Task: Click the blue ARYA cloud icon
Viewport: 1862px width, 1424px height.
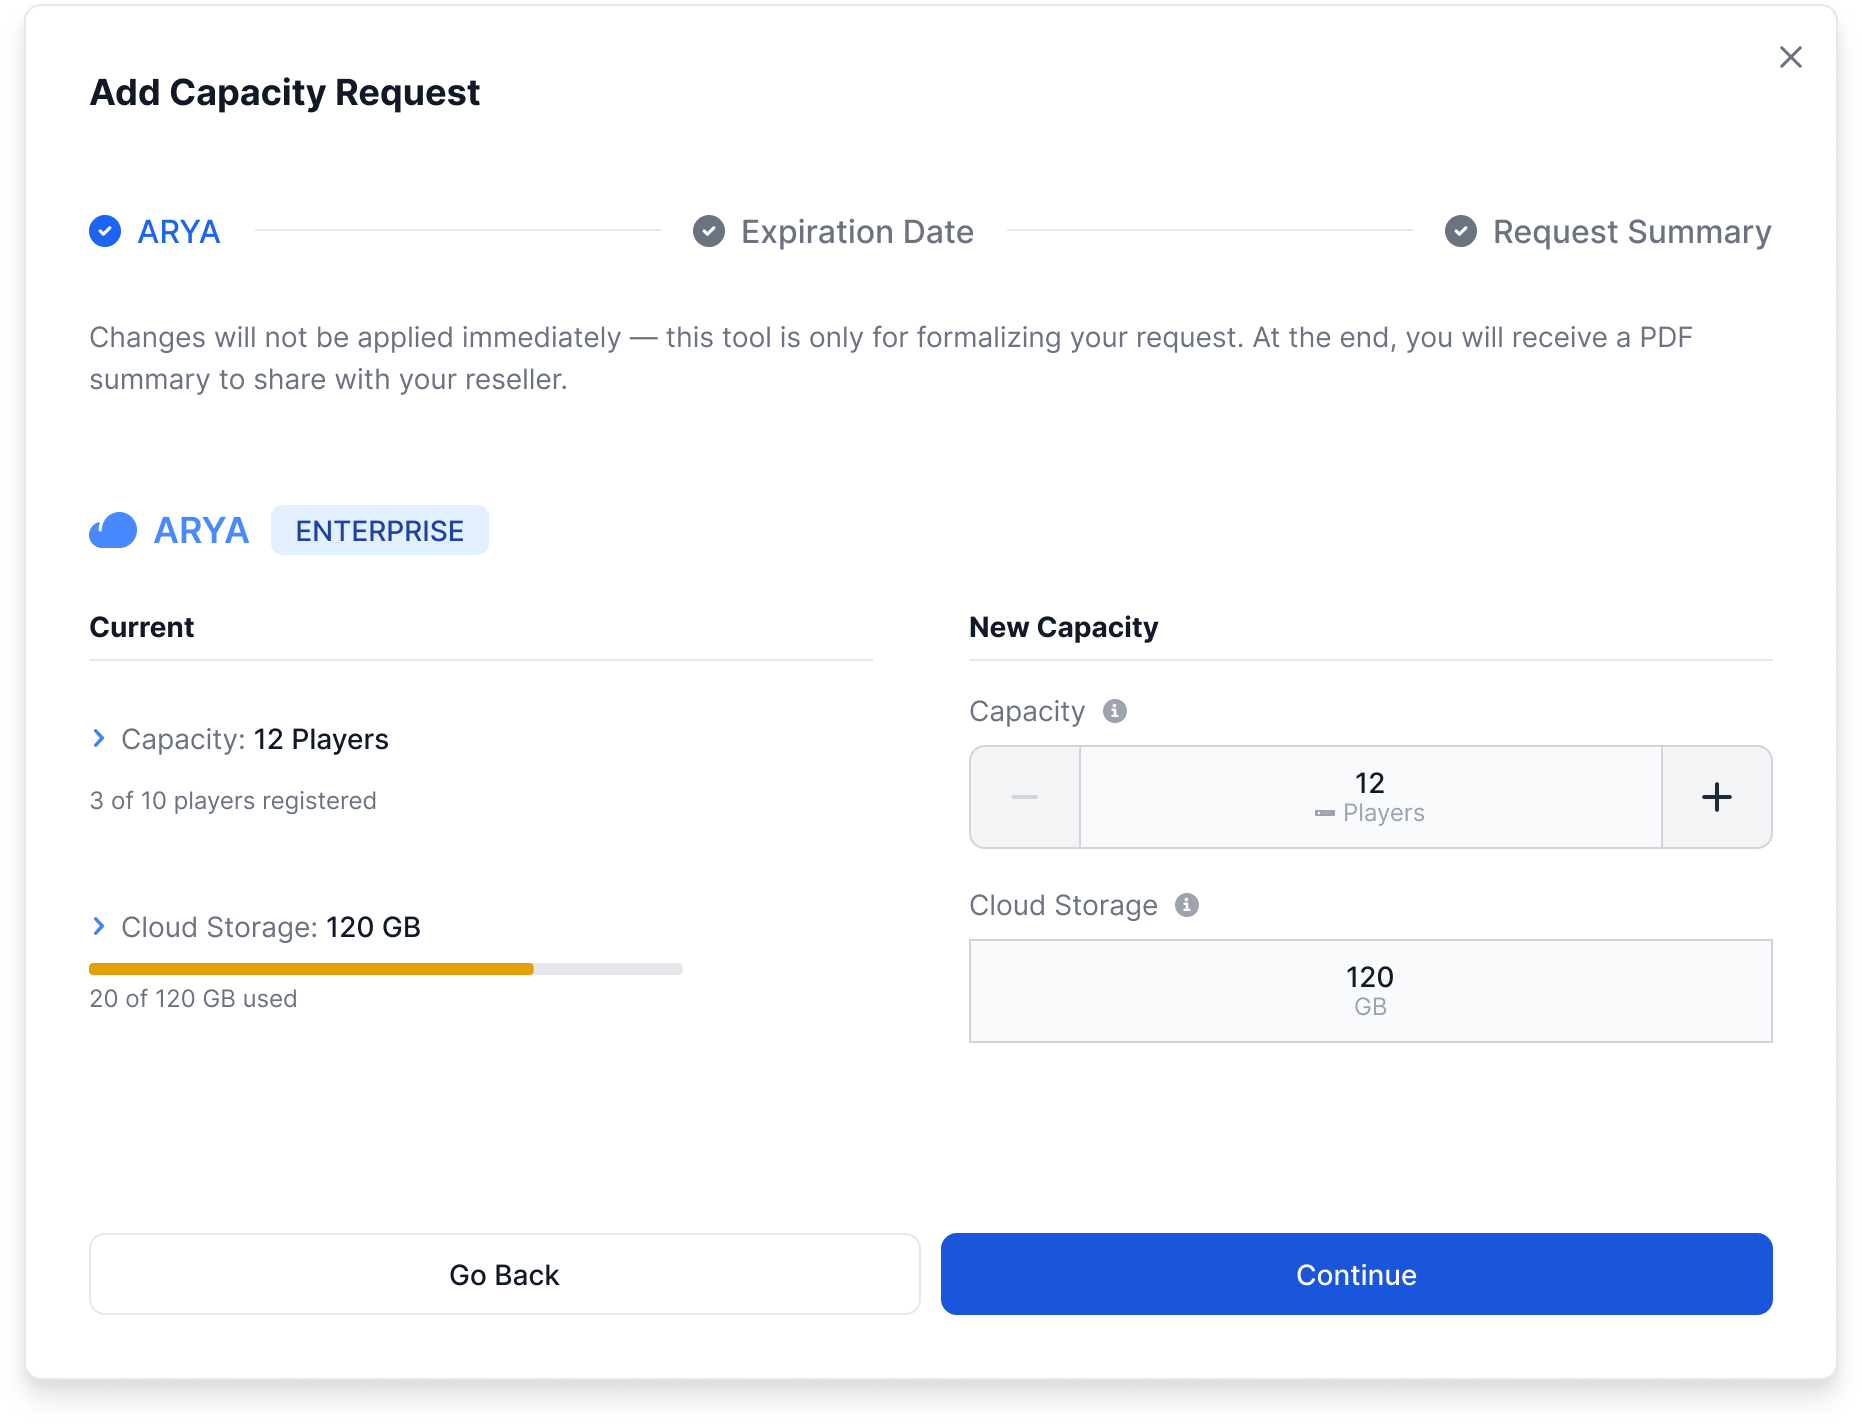Action: click(x=113, y=530)
